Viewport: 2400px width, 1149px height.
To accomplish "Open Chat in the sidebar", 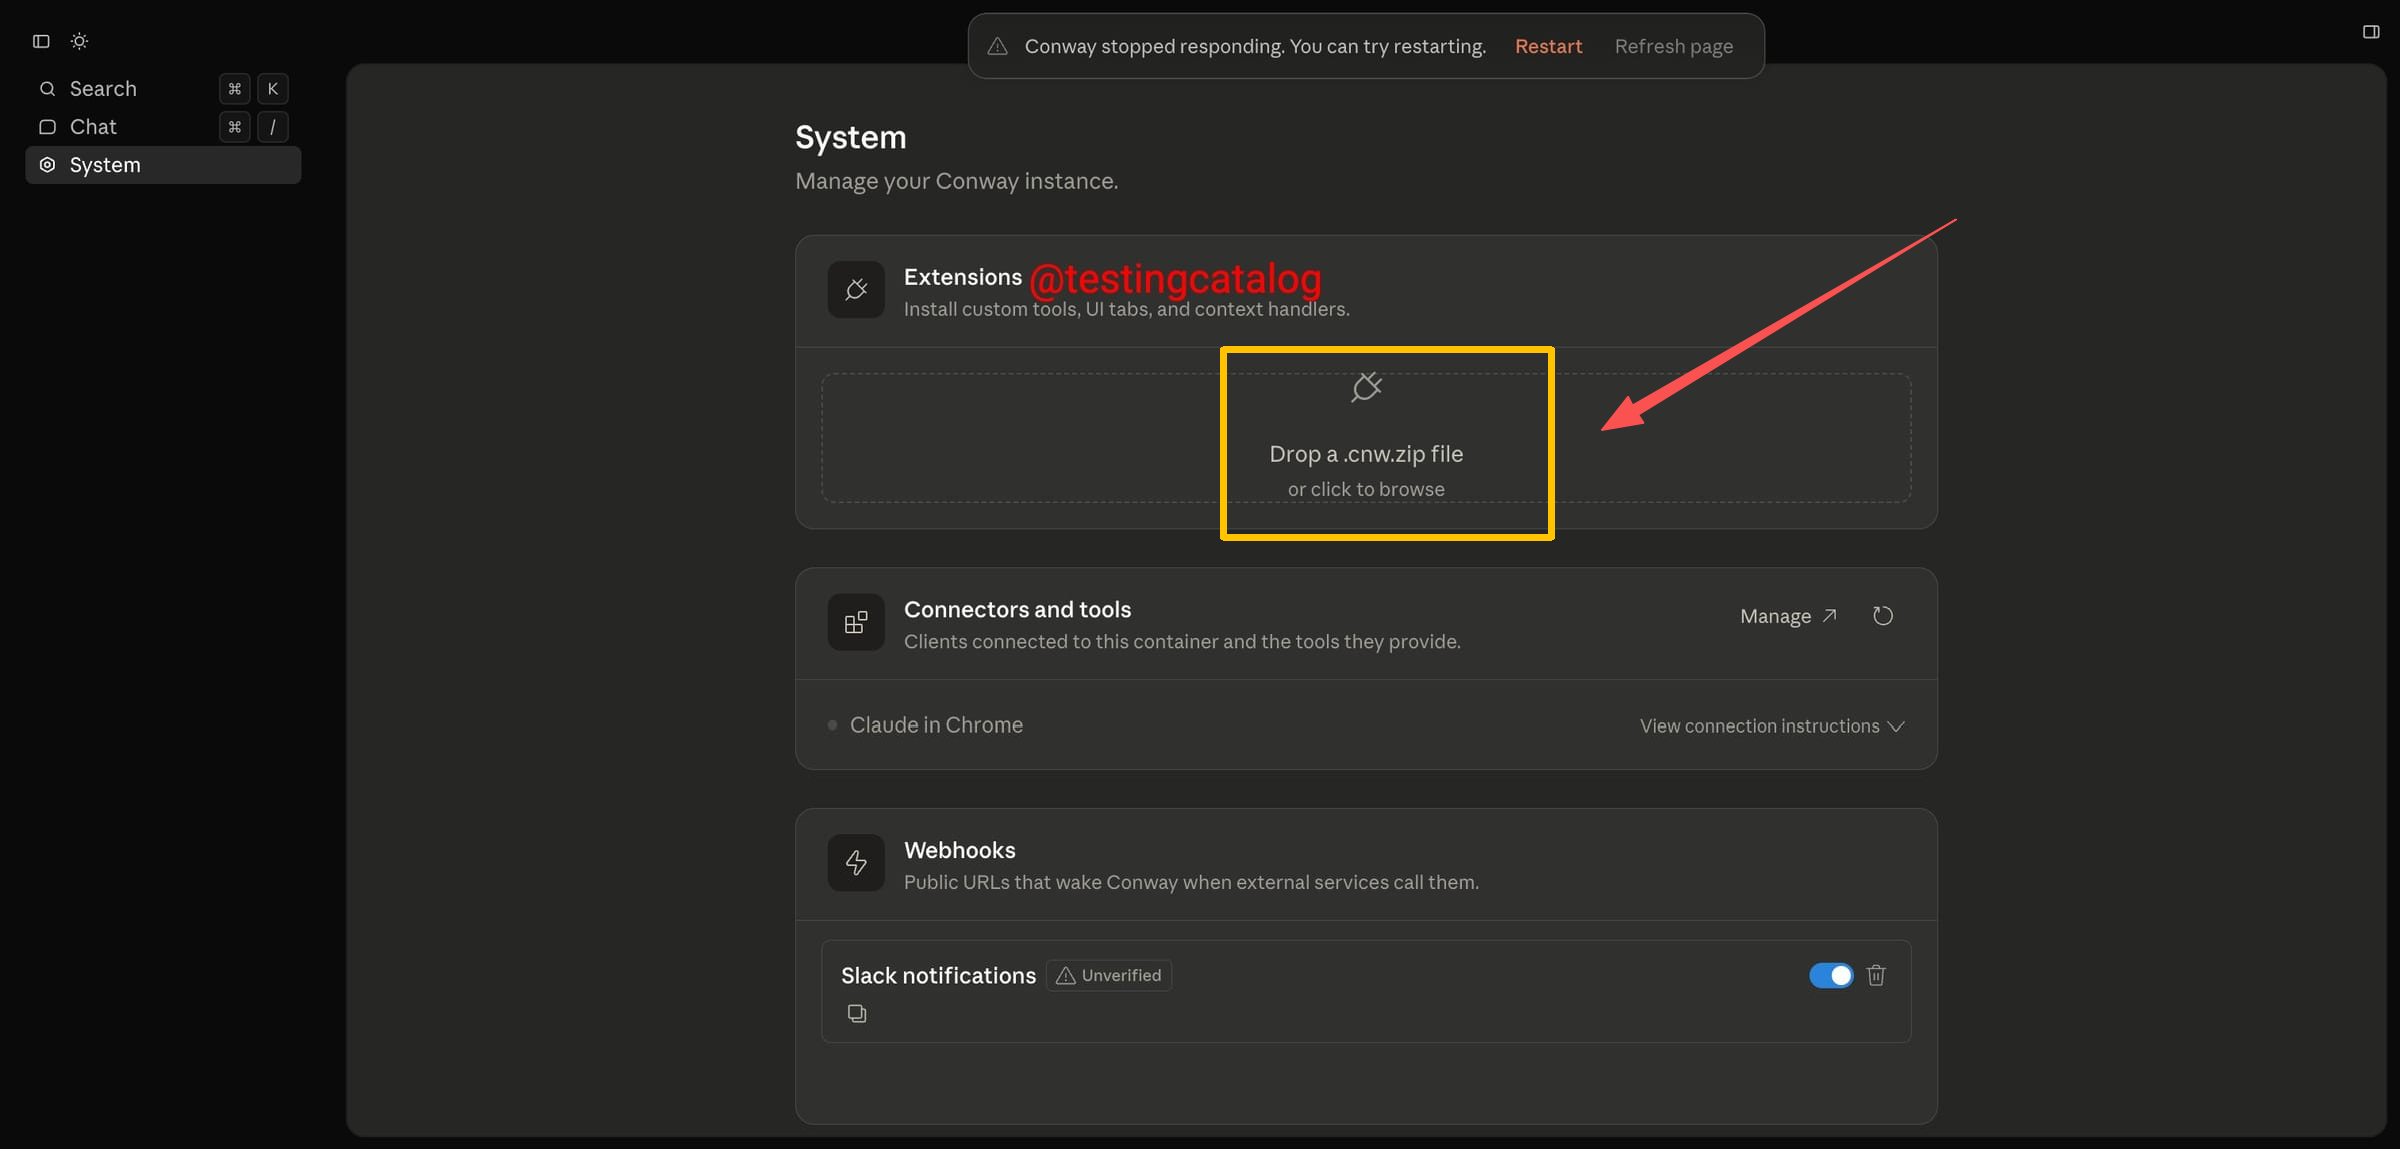I will (93, 127).
